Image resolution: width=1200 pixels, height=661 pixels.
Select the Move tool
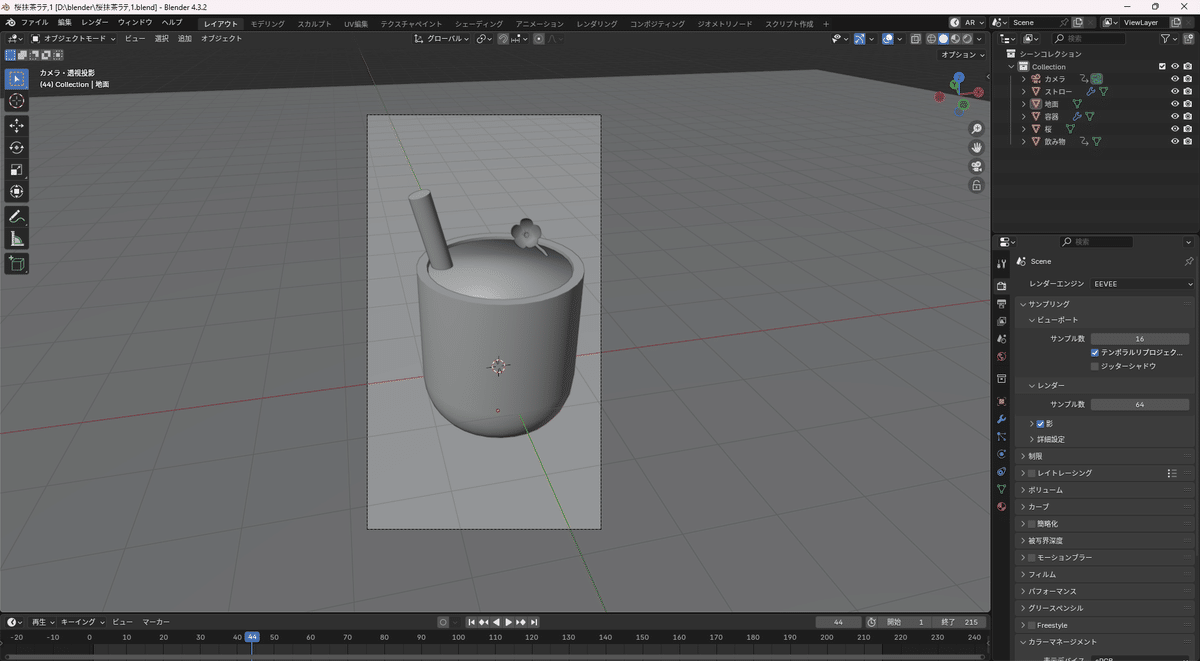click(x=17, y=125)
